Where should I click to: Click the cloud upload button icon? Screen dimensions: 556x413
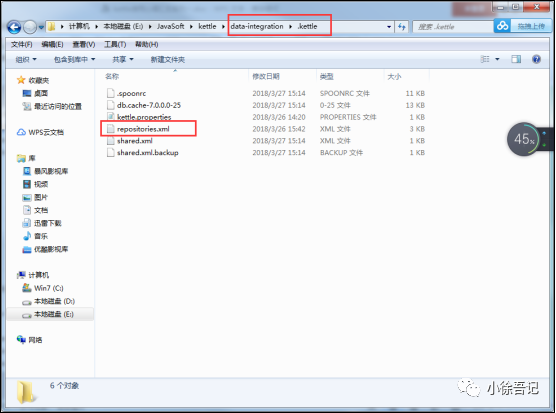point(502,26)
